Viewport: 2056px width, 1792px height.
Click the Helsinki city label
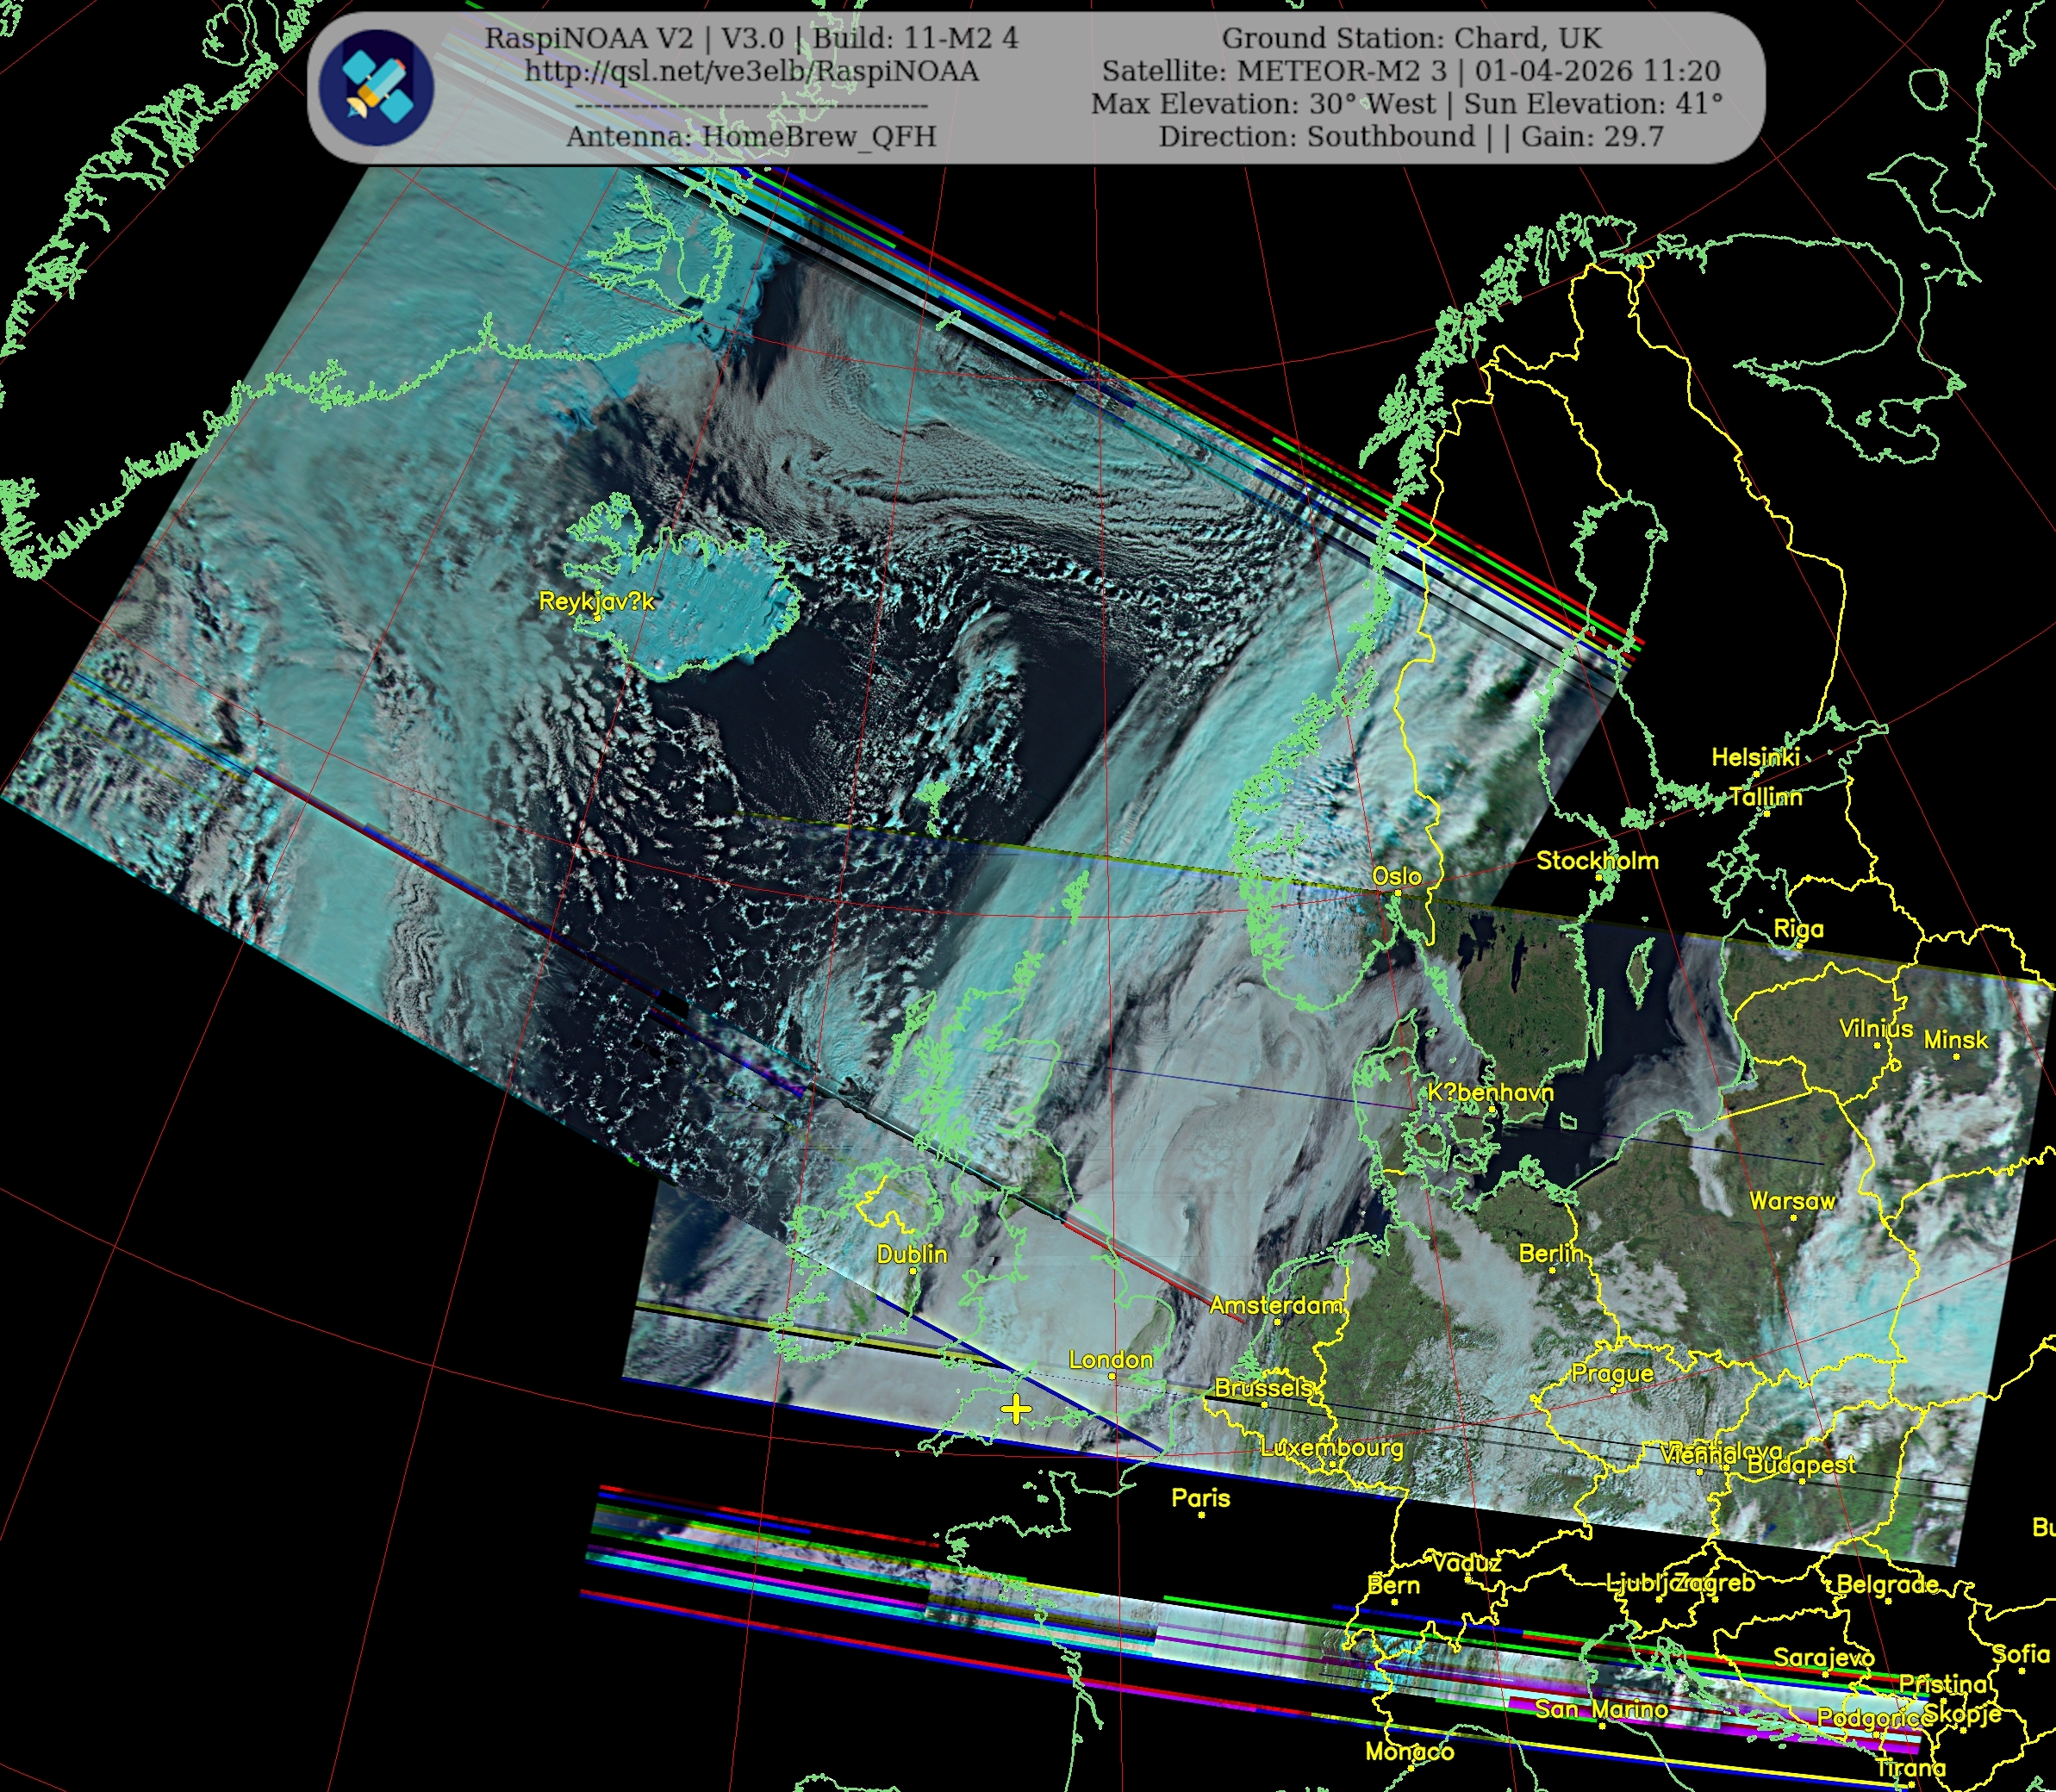(x=1755, y=758)
